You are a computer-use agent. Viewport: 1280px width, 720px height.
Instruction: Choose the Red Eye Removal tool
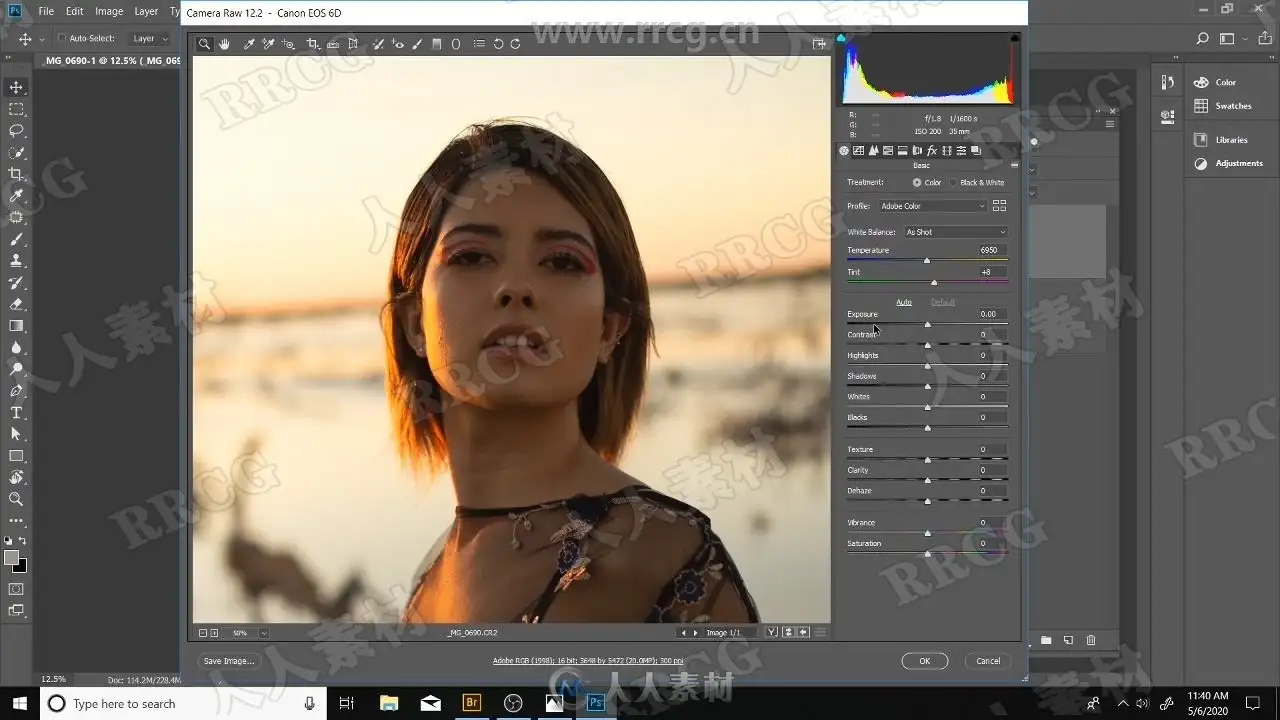(398, 44)
